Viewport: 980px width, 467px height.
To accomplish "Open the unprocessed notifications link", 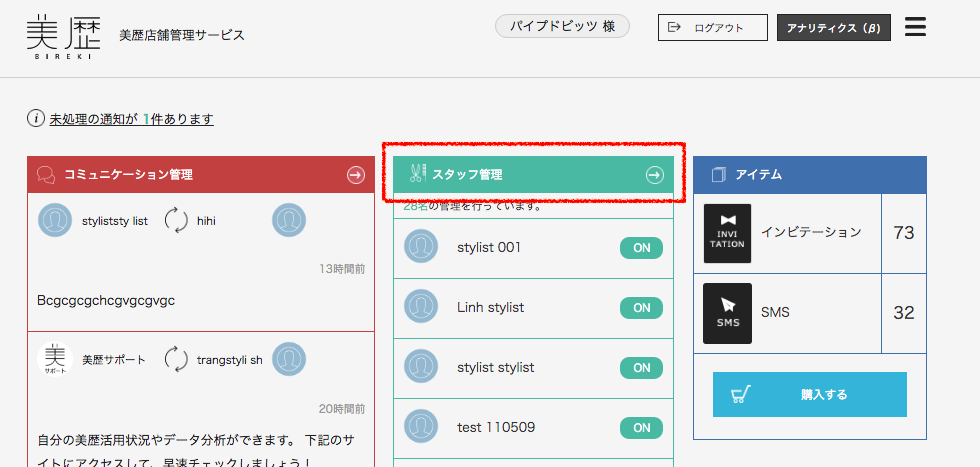I will pyautogui.click(x=131, y=119).
